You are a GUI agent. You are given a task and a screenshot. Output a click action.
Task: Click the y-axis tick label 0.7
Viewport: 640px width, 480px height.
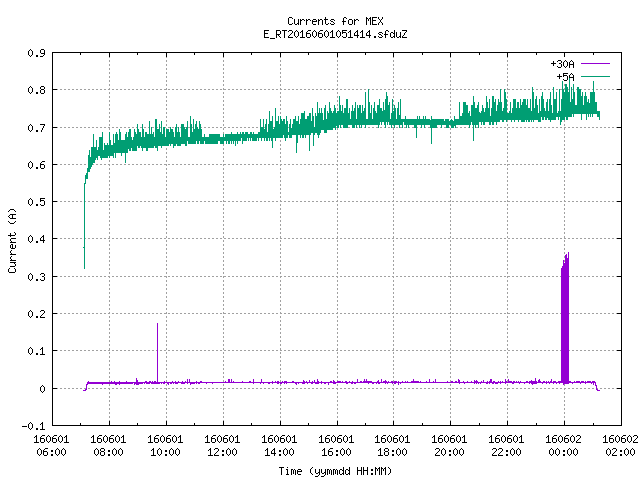click(x=36, y=128)
